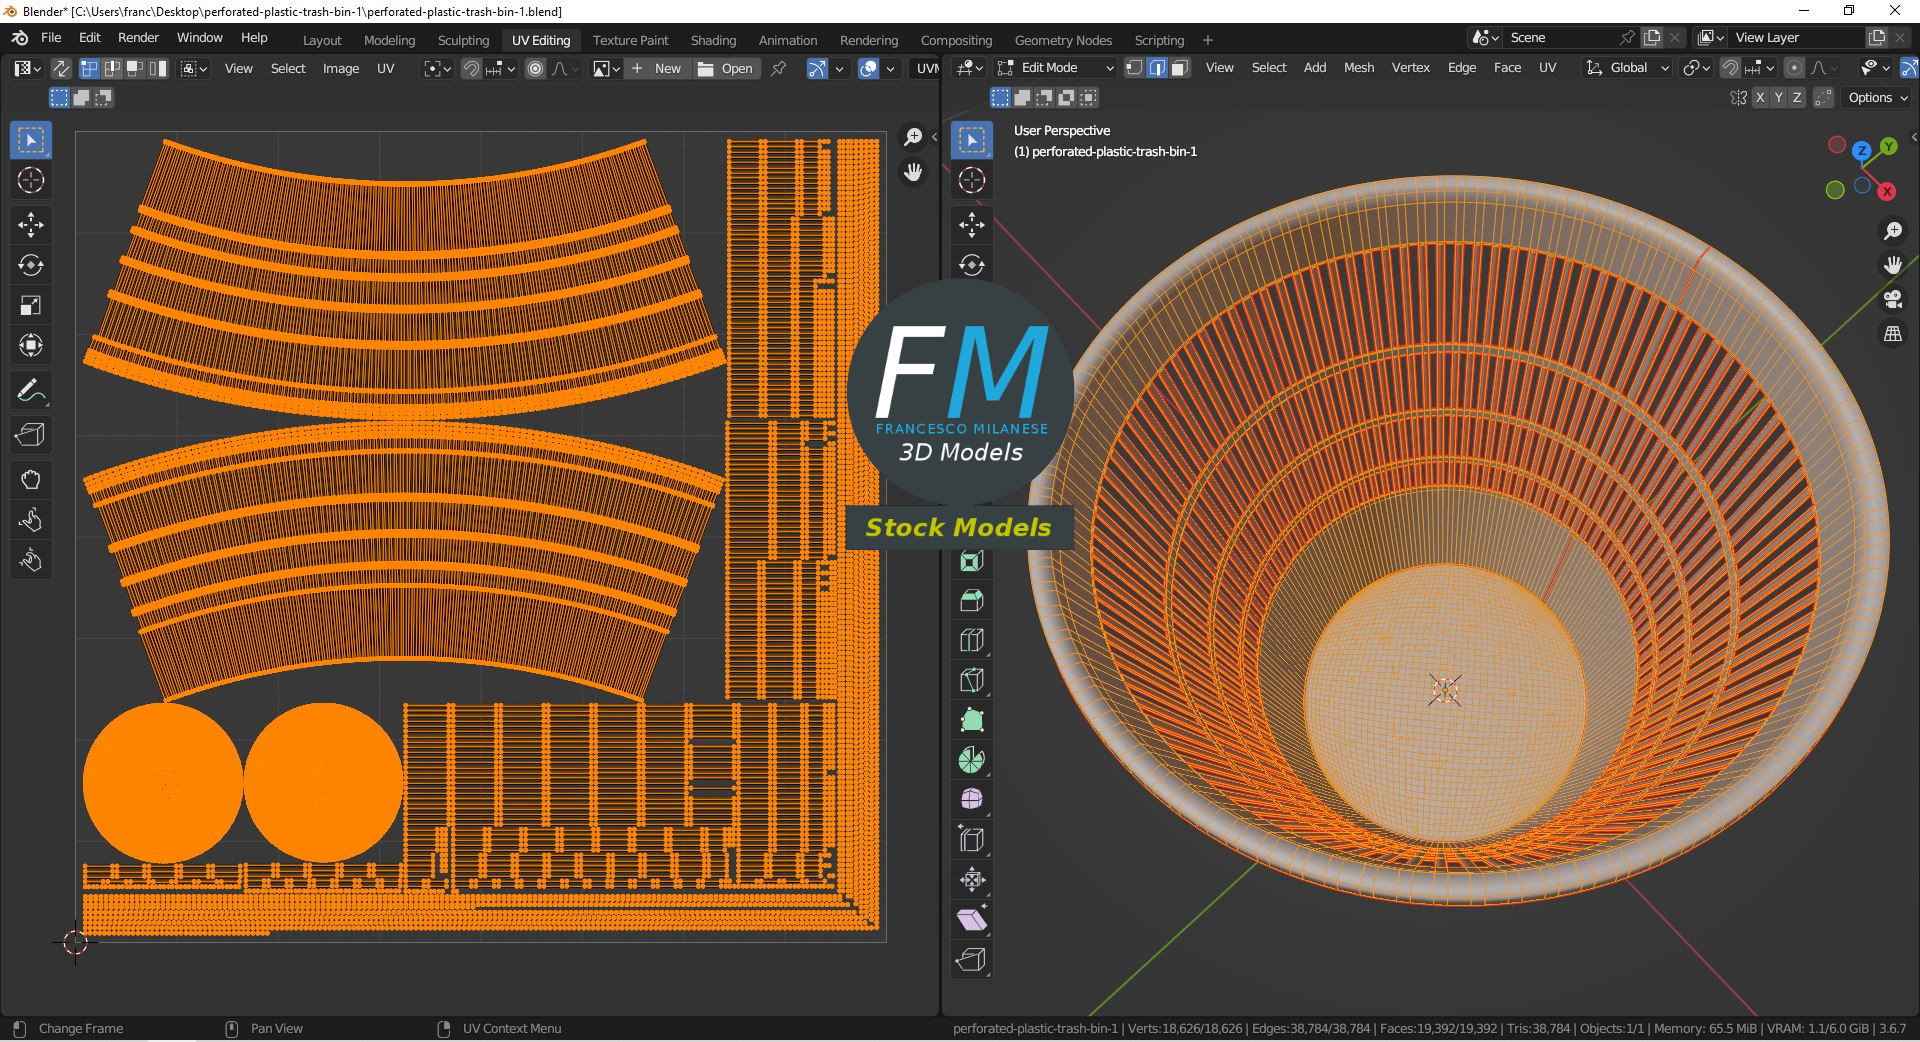
Task: Choose the UV Pinch sculpt tool
Action: (31, 560)
